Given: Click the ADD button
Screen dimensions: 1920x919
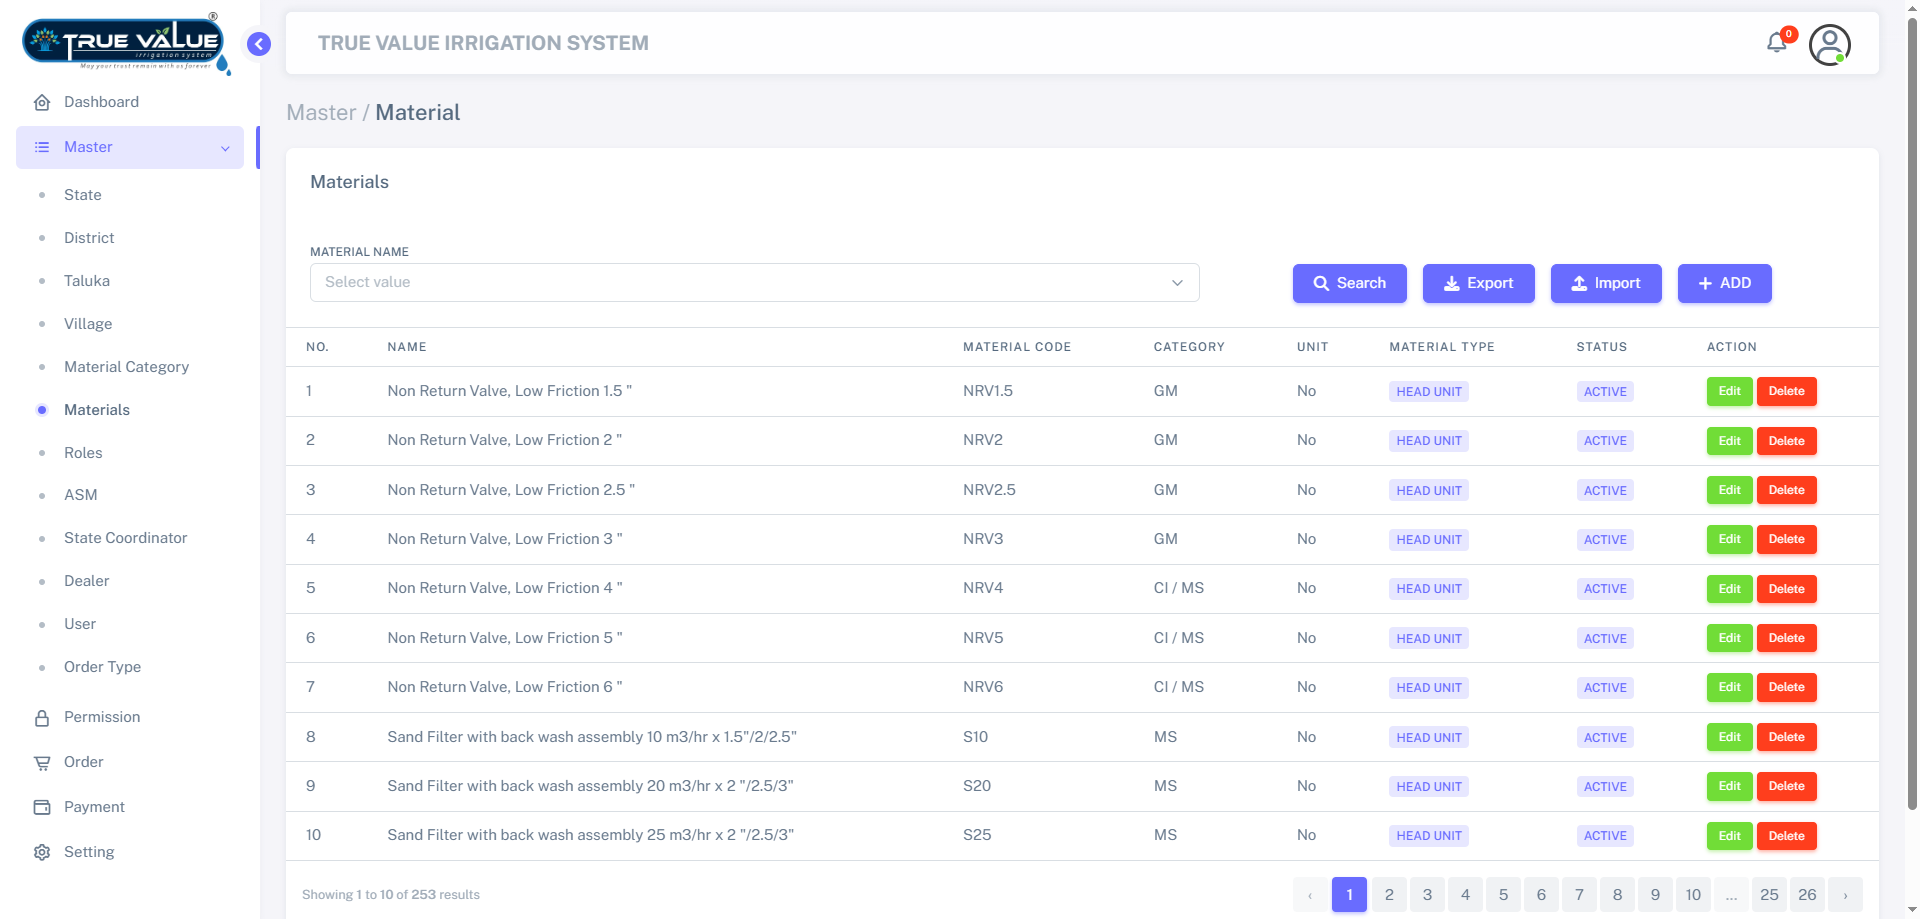Looking at the screenshot, I should pos(1724,283).
